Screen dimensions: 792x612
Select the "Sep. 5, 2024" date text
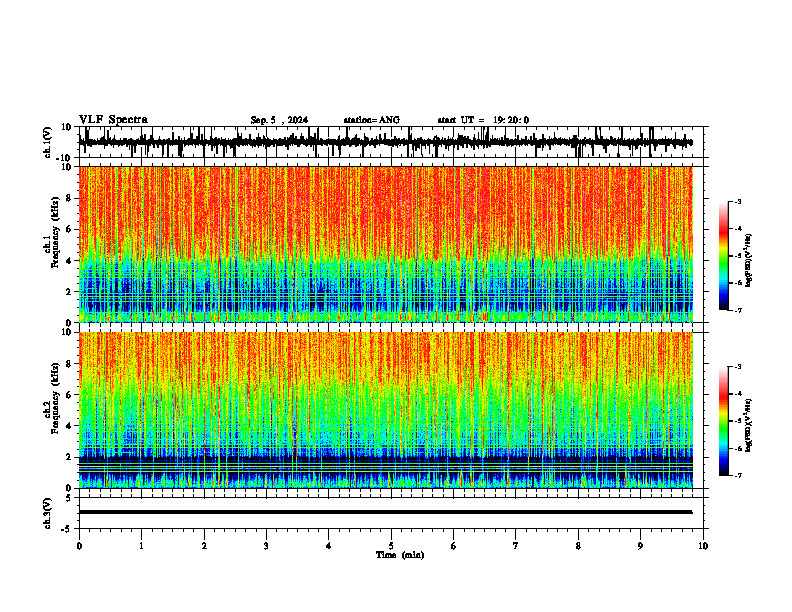coord(279,120)
